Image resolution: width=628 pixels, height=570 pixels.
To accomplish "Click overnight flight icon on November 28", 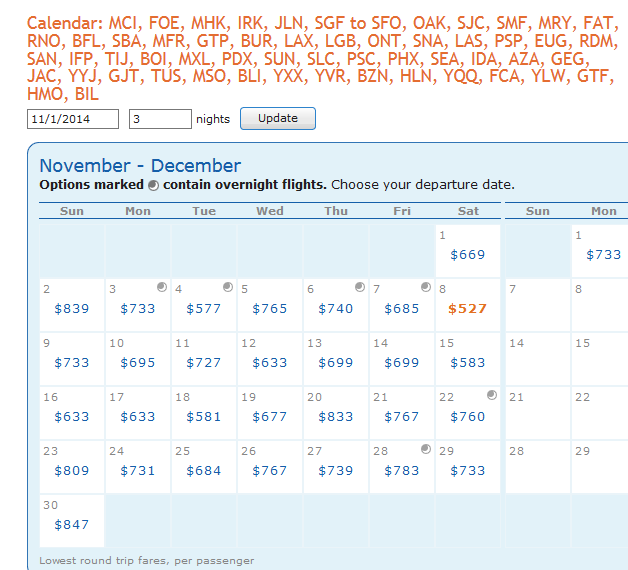I will [425, 450].
